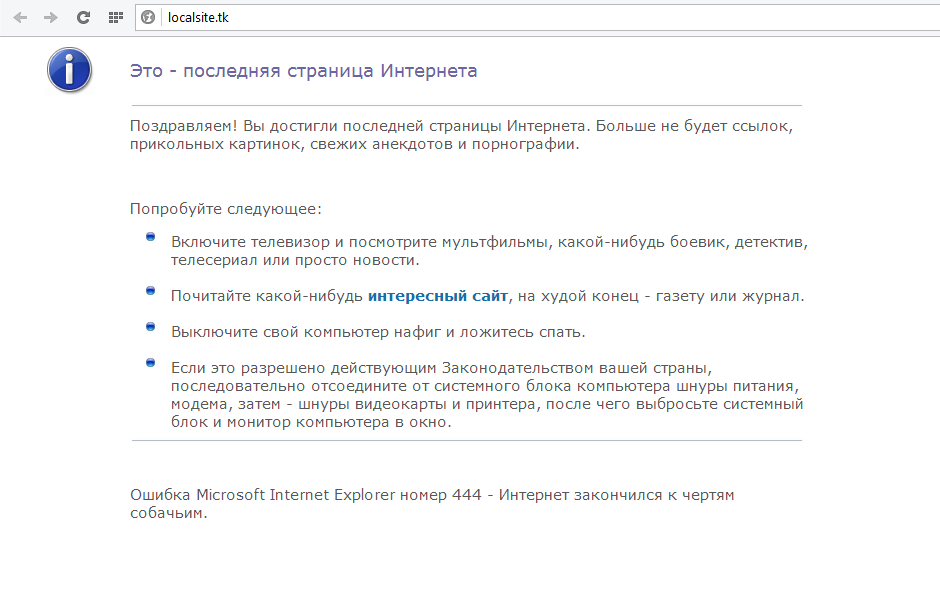Click the "Включите телевизор" list item text
The height and width of the screenshot is (608, 940).
click(x=488, y=251)
